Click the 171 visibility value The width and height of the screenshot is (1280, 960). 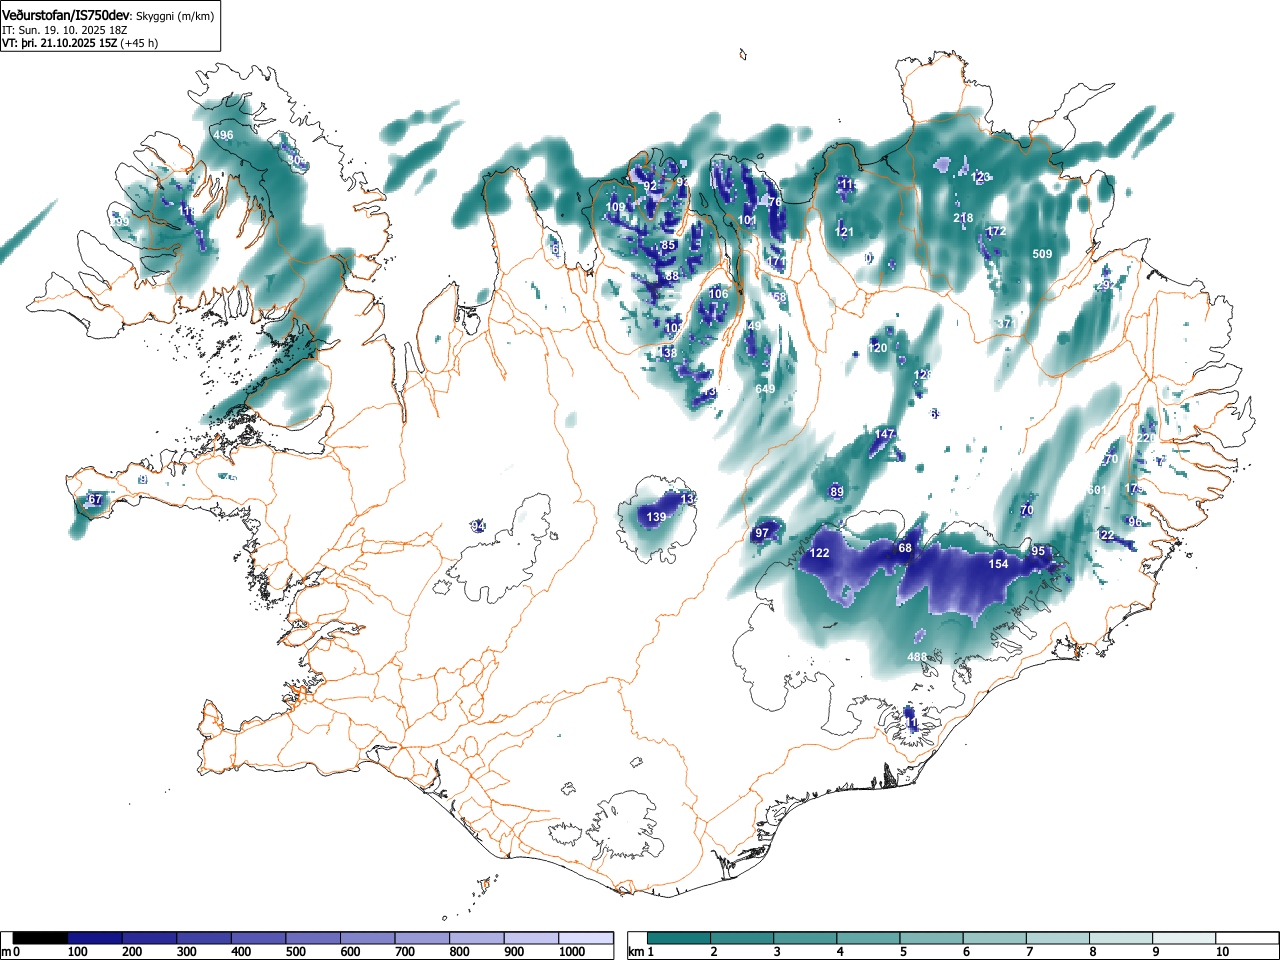point(777,263)
